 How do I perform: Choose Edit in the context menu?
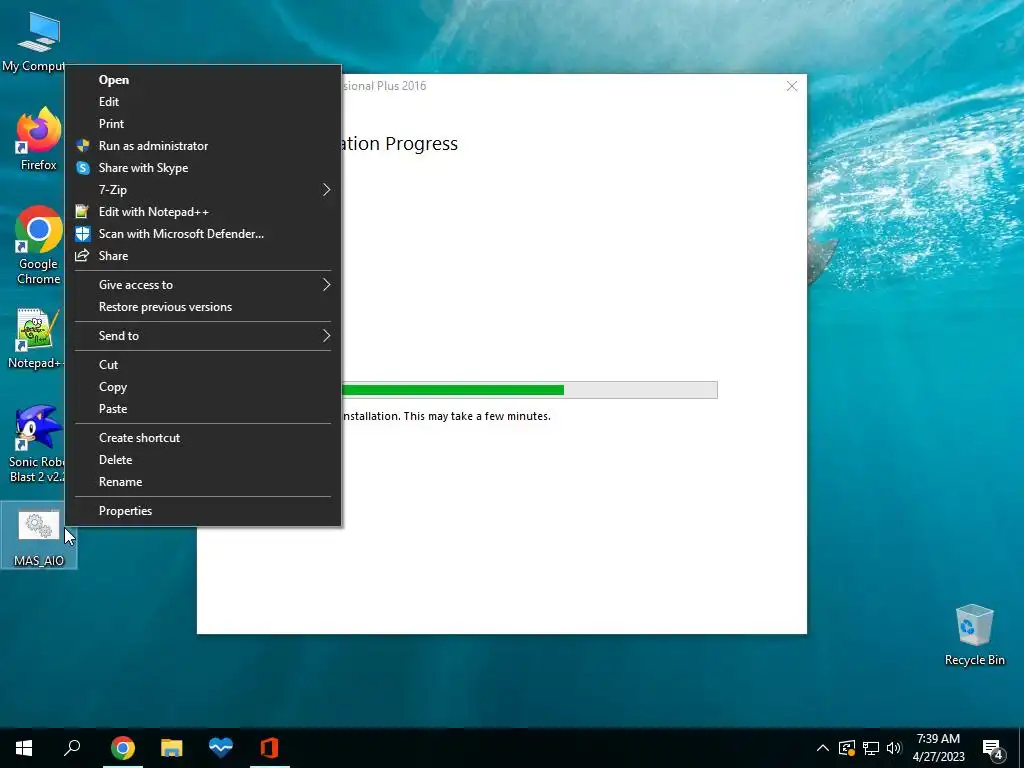tap(203, 102)
